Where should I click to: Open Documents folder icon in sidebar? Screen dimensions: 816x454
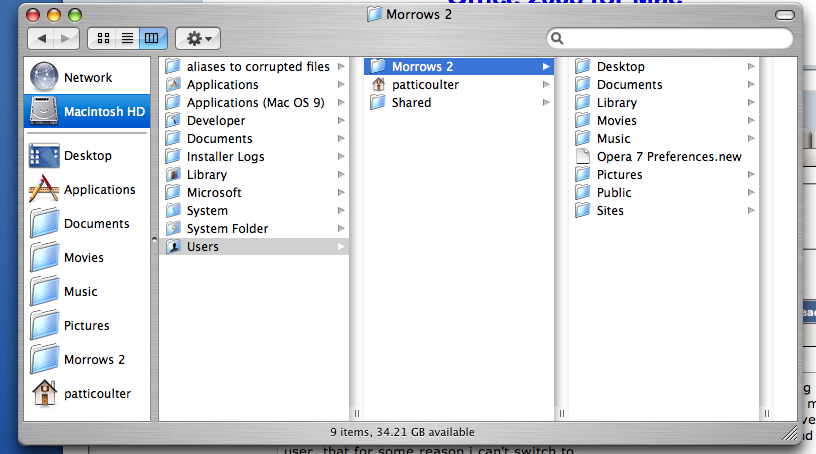coord(44,223)
